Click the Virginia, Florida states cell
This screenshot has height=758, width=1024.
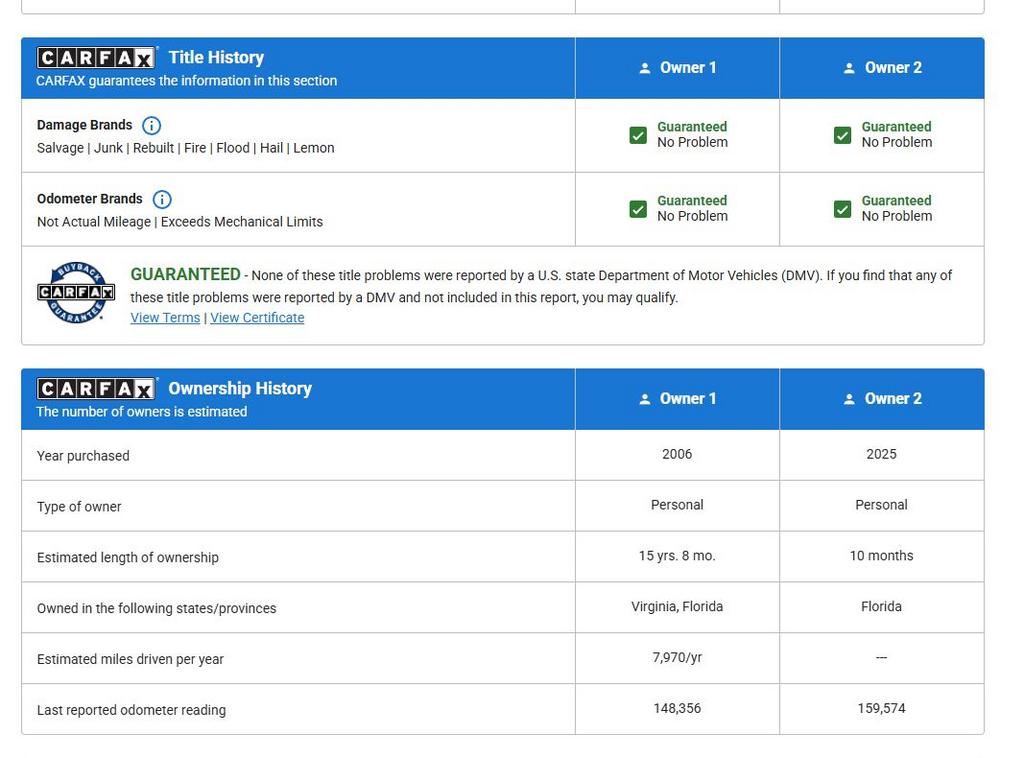tap(677, 607)
